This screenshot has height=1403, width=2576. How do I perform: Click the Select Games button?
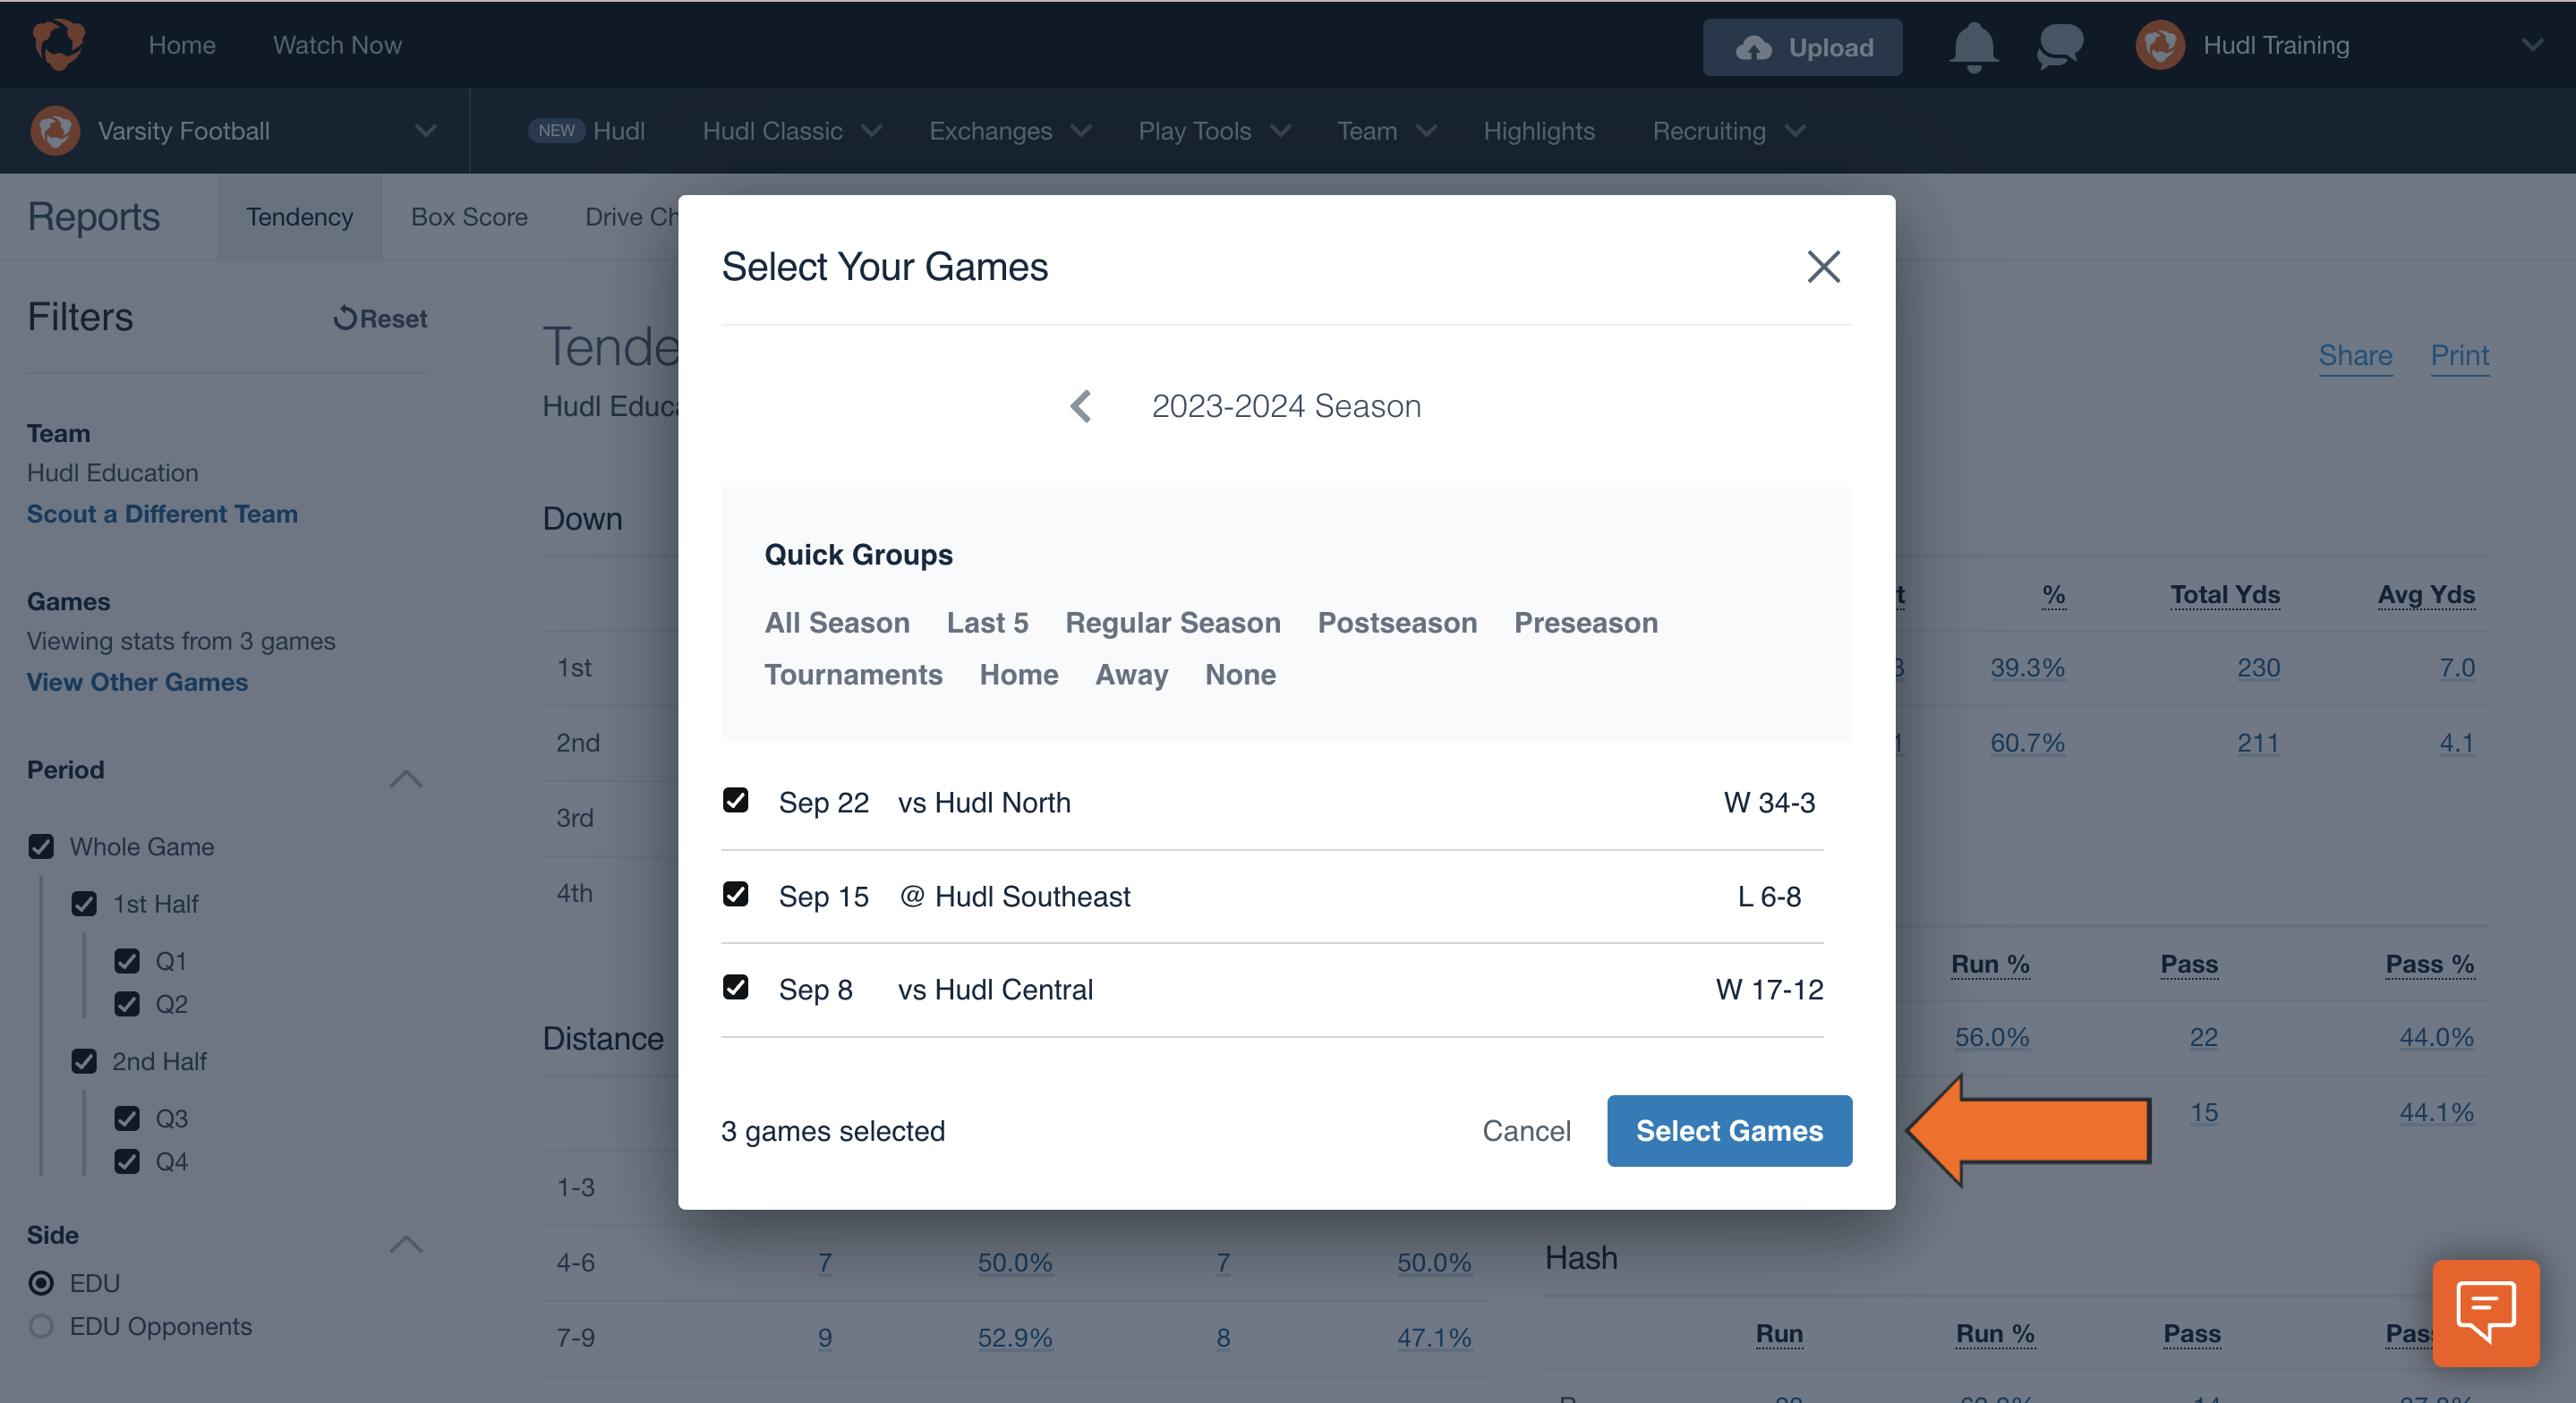1729,1131
